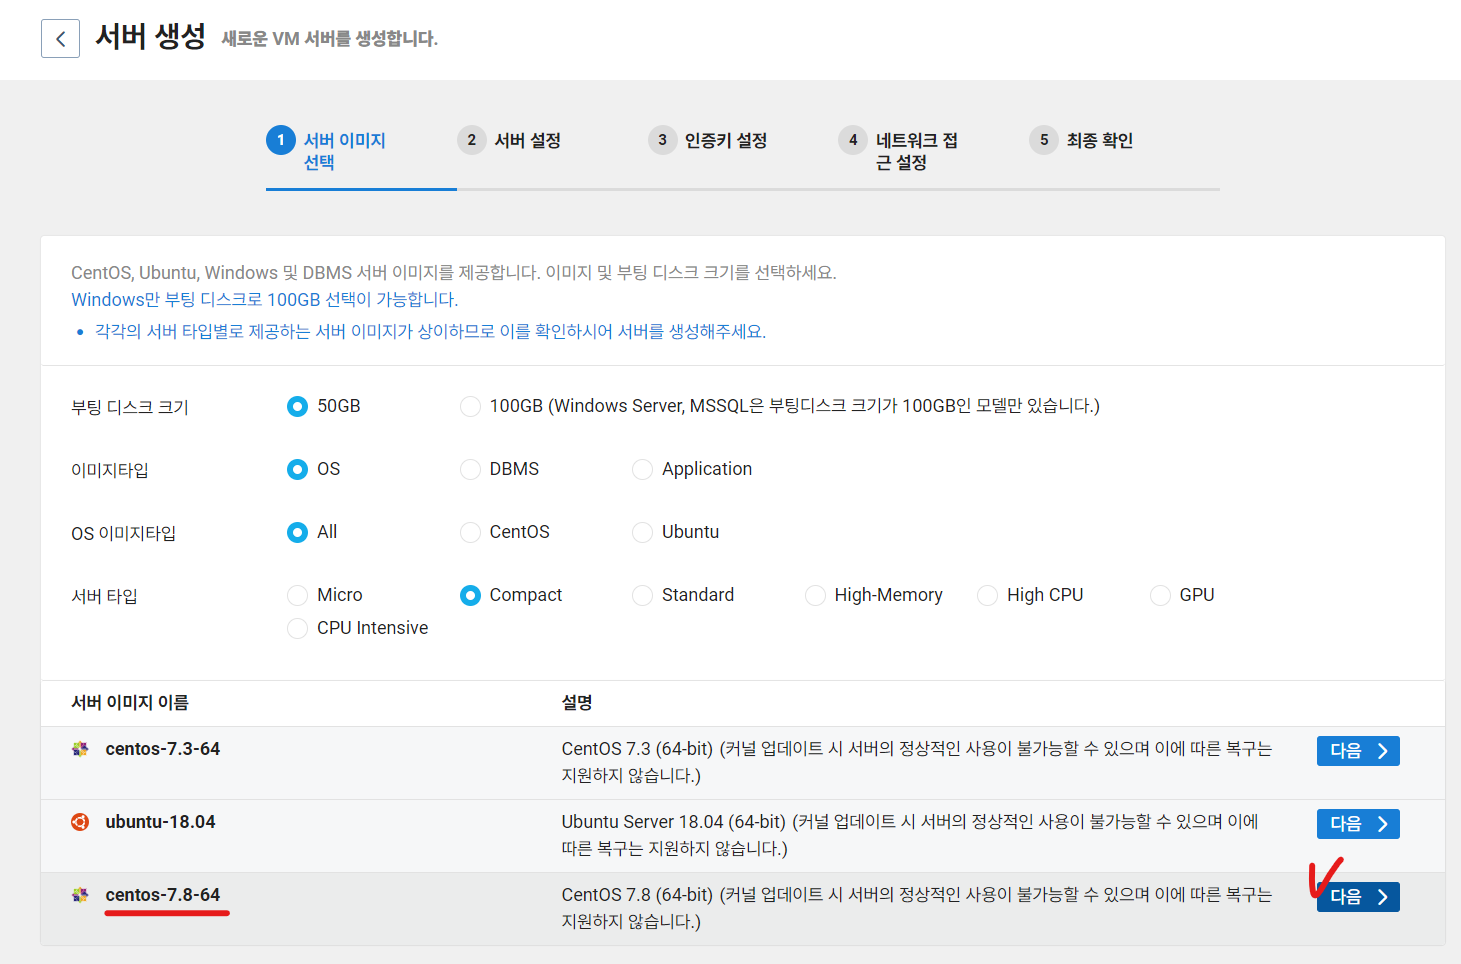Select the CPU Intensive server type
This screenshot has height=964, width=1461.
(297, 628)
